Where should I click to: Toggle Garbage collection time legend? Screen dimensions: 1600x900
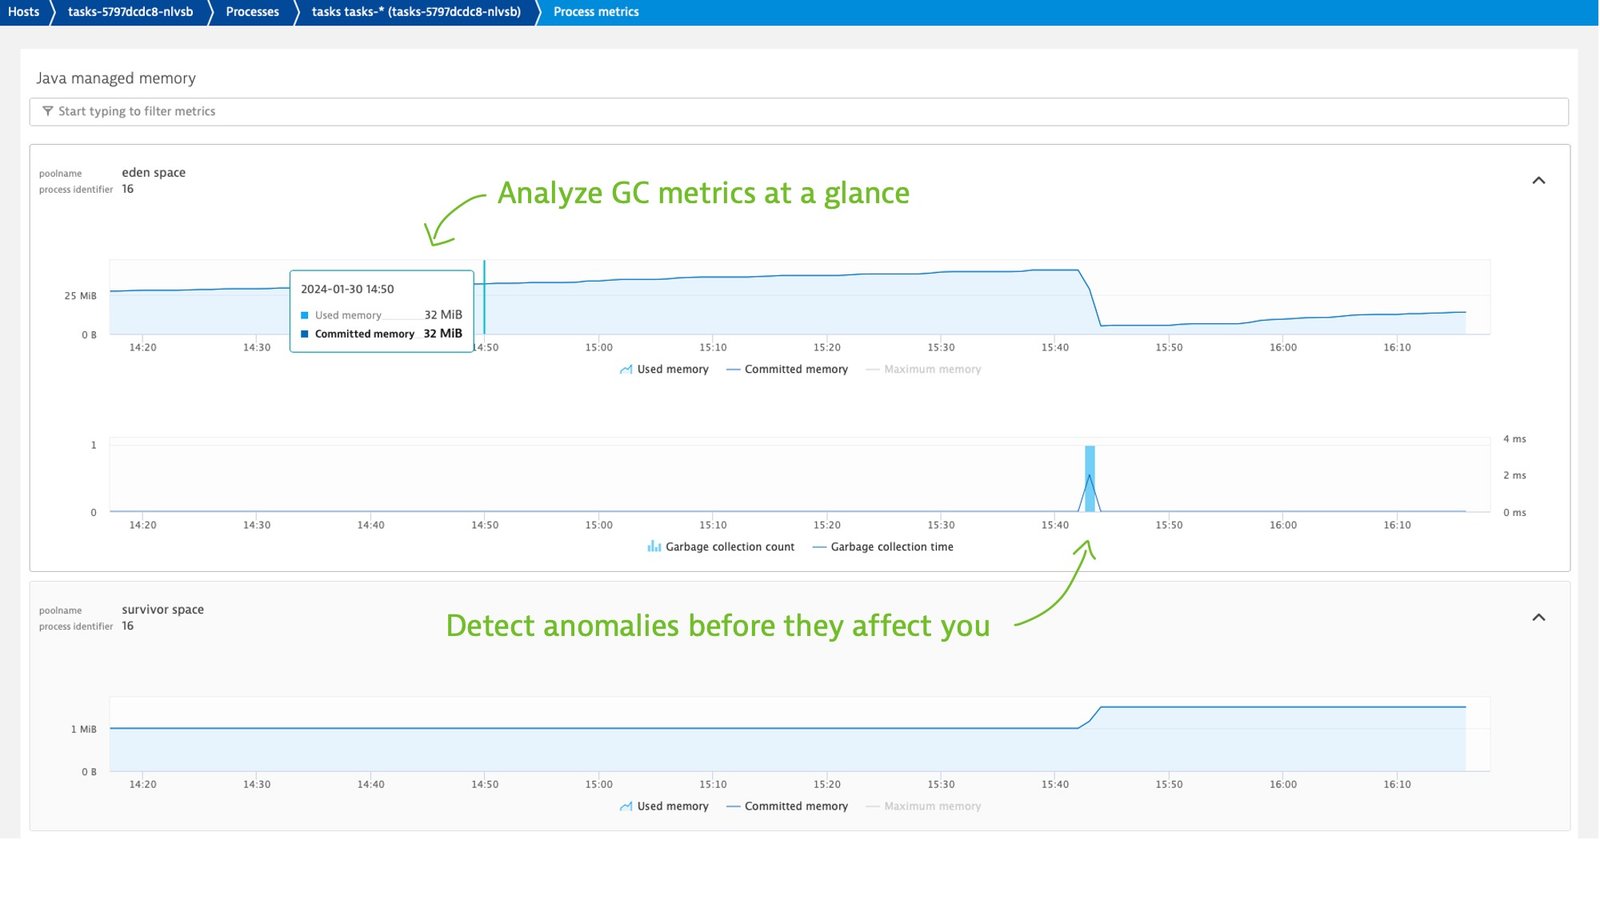883,547
